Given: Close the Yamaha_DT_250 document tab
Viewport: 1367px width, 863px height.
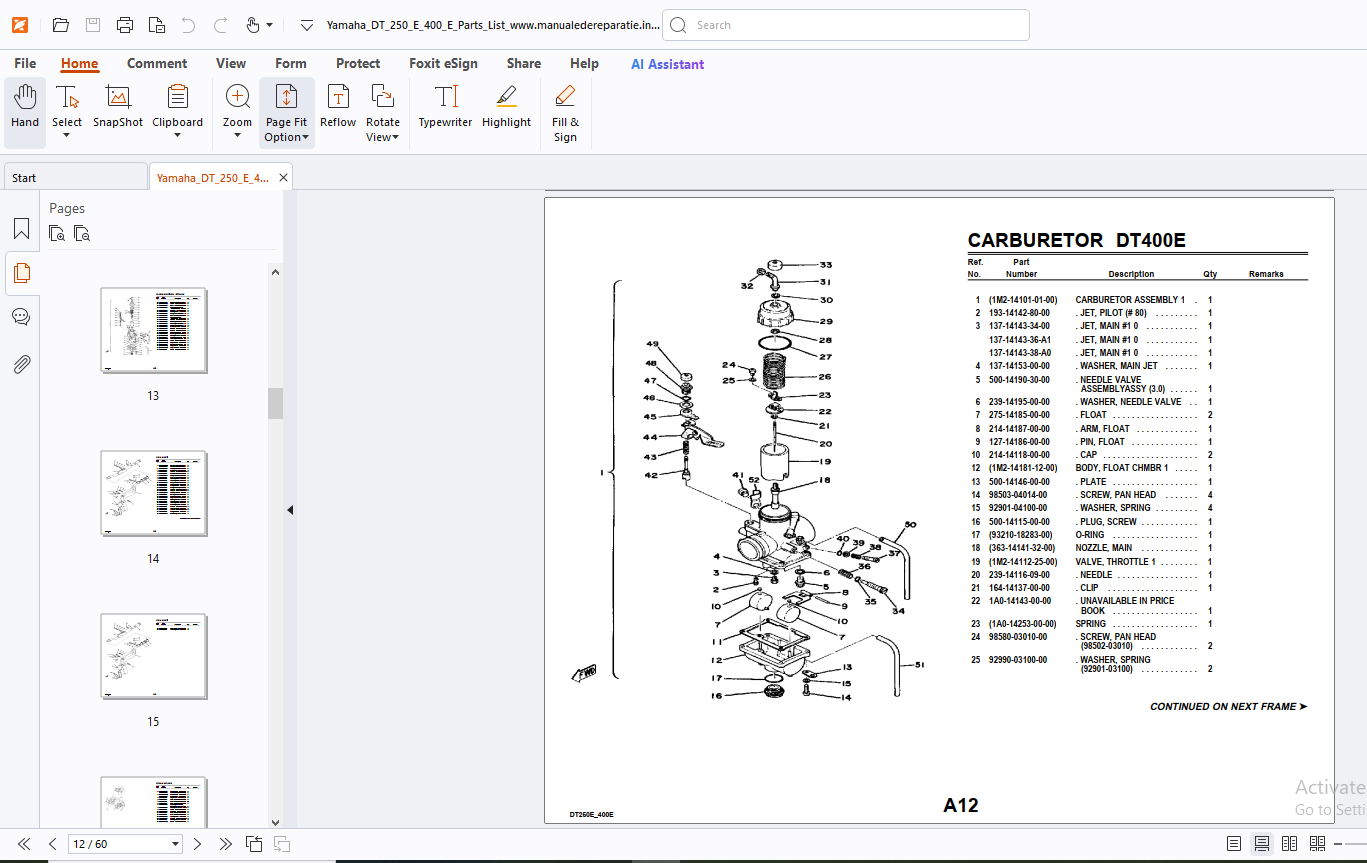Looking at the screenshot, I should 283,178.
